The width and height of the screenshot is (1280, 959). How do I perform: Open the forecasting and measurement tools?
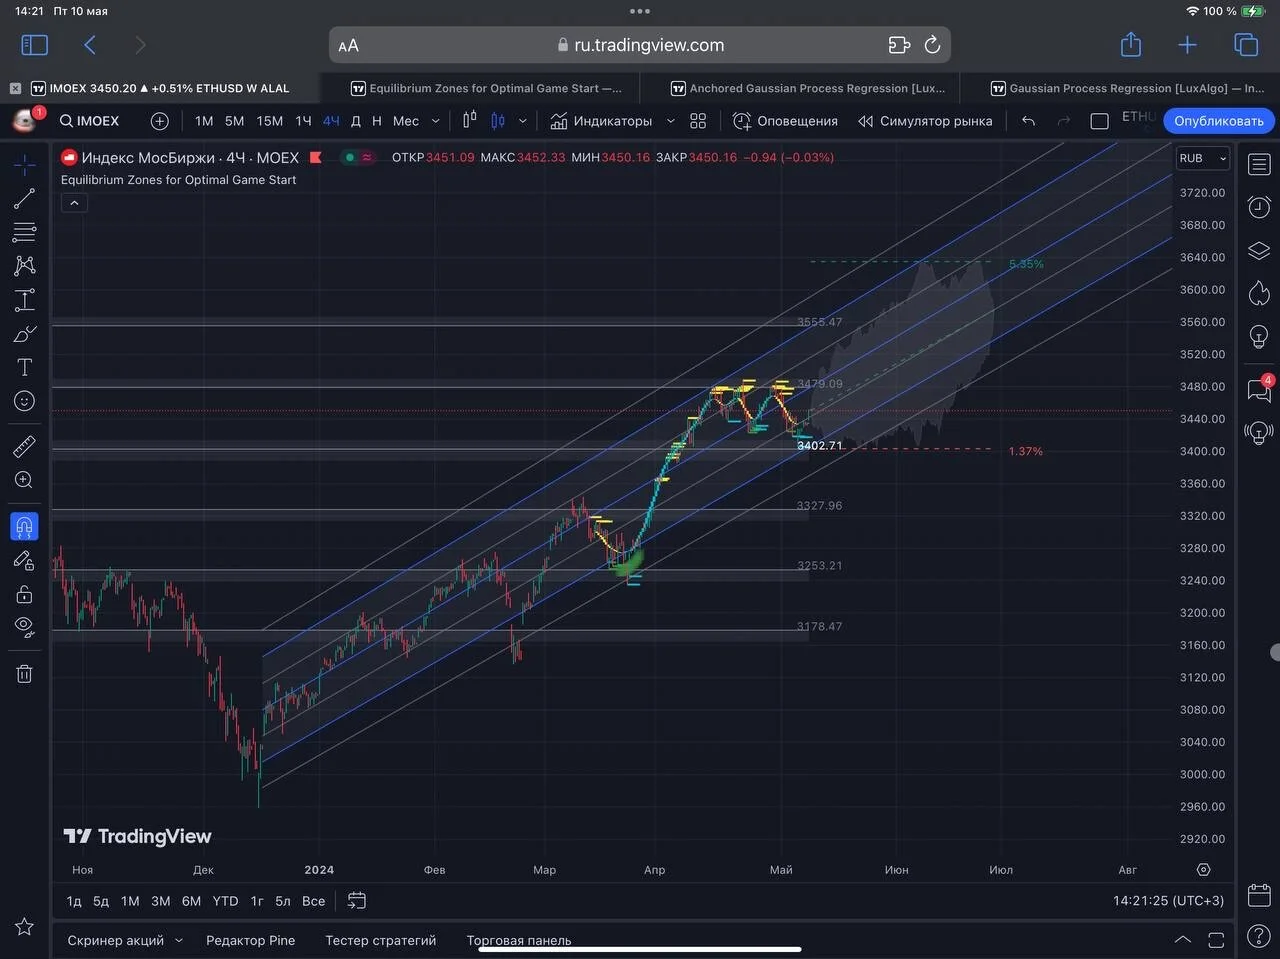tap(24, 300)
